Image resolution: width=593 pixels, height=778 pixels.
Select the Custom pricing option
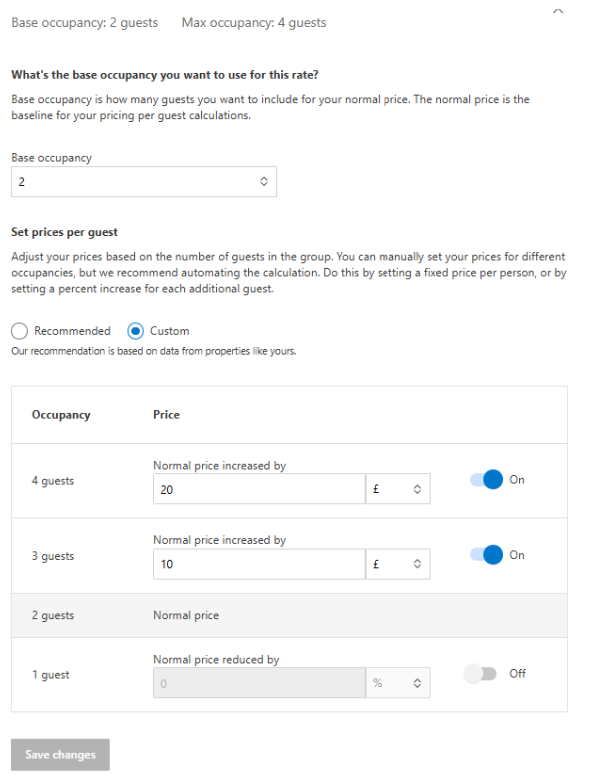tap(135, 331)
